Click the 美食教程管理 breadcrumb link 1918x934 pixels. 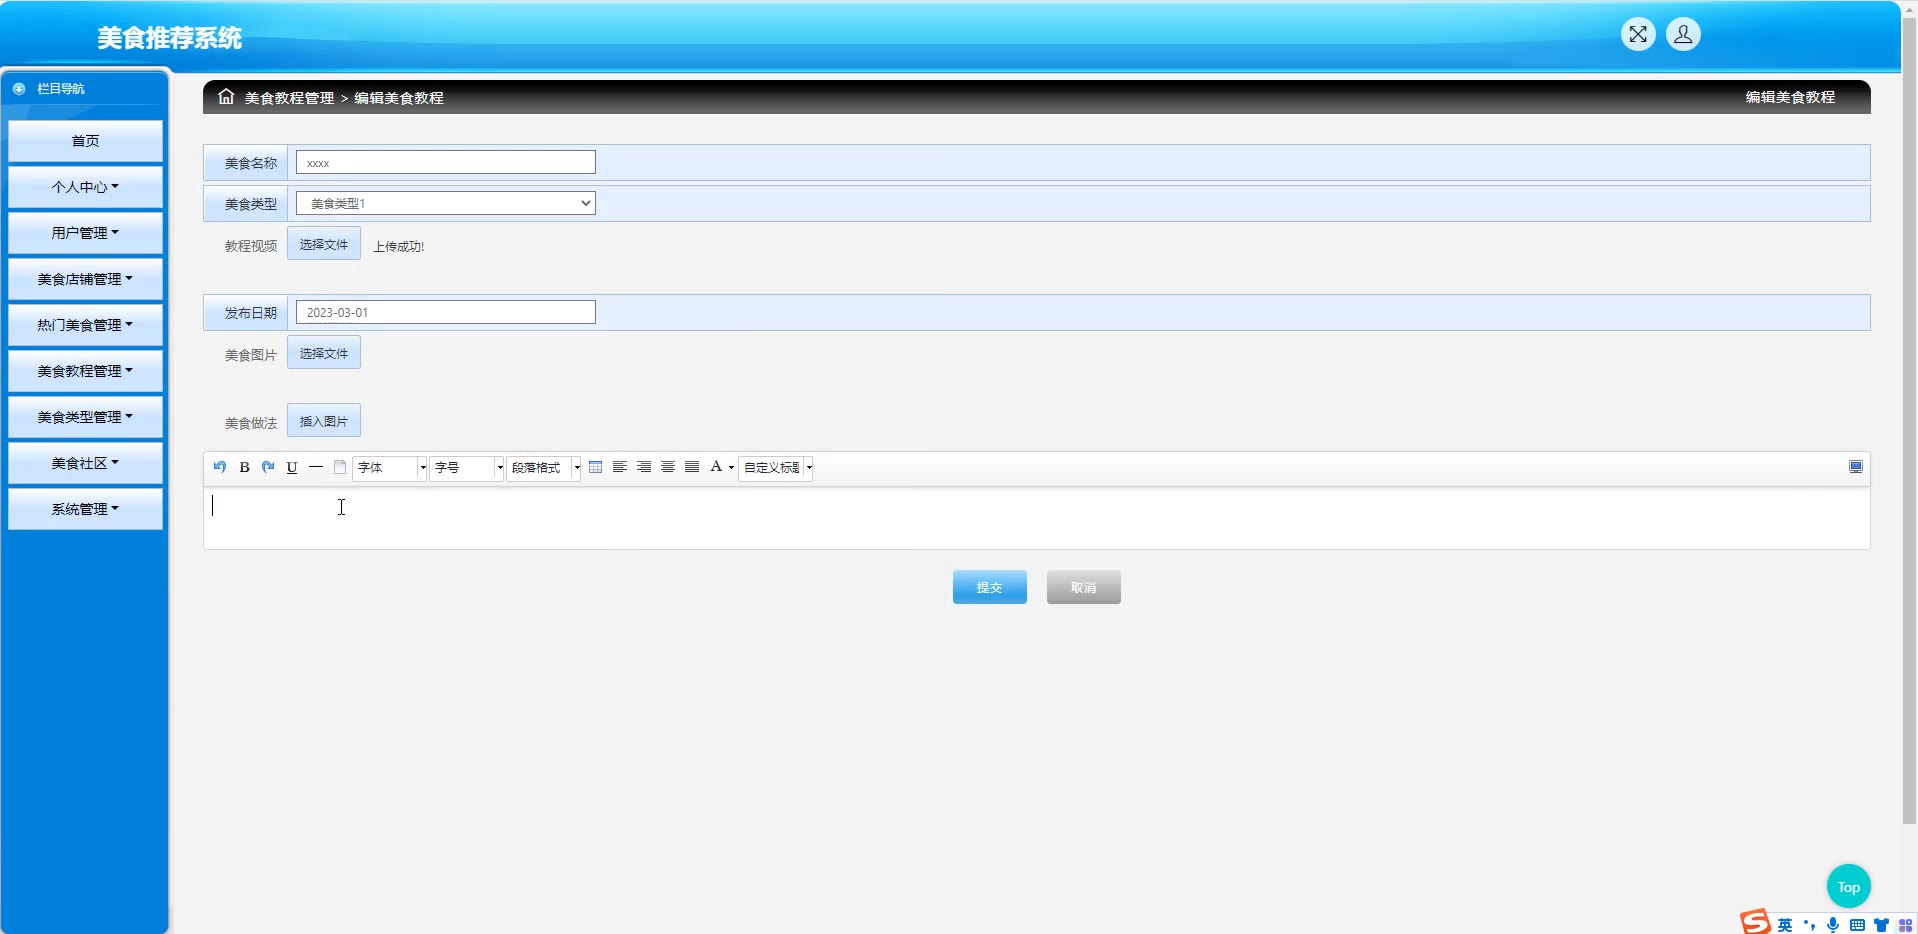coord(289,98)
